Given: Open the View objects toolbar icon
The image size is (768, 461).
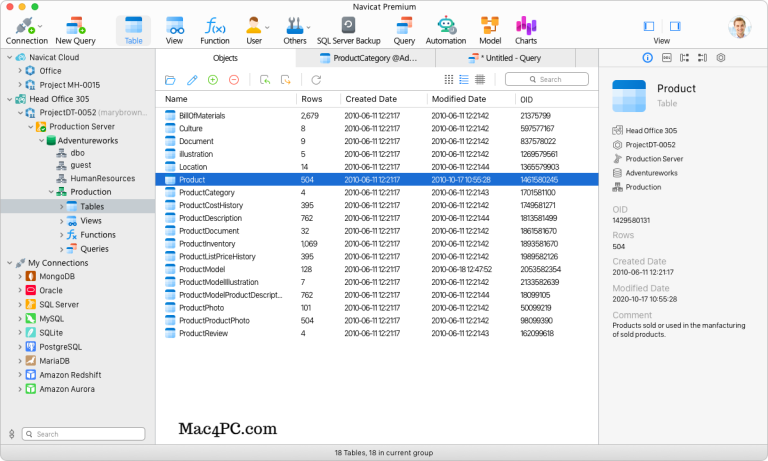Looking at the screenshot, I should pos(174,31).
